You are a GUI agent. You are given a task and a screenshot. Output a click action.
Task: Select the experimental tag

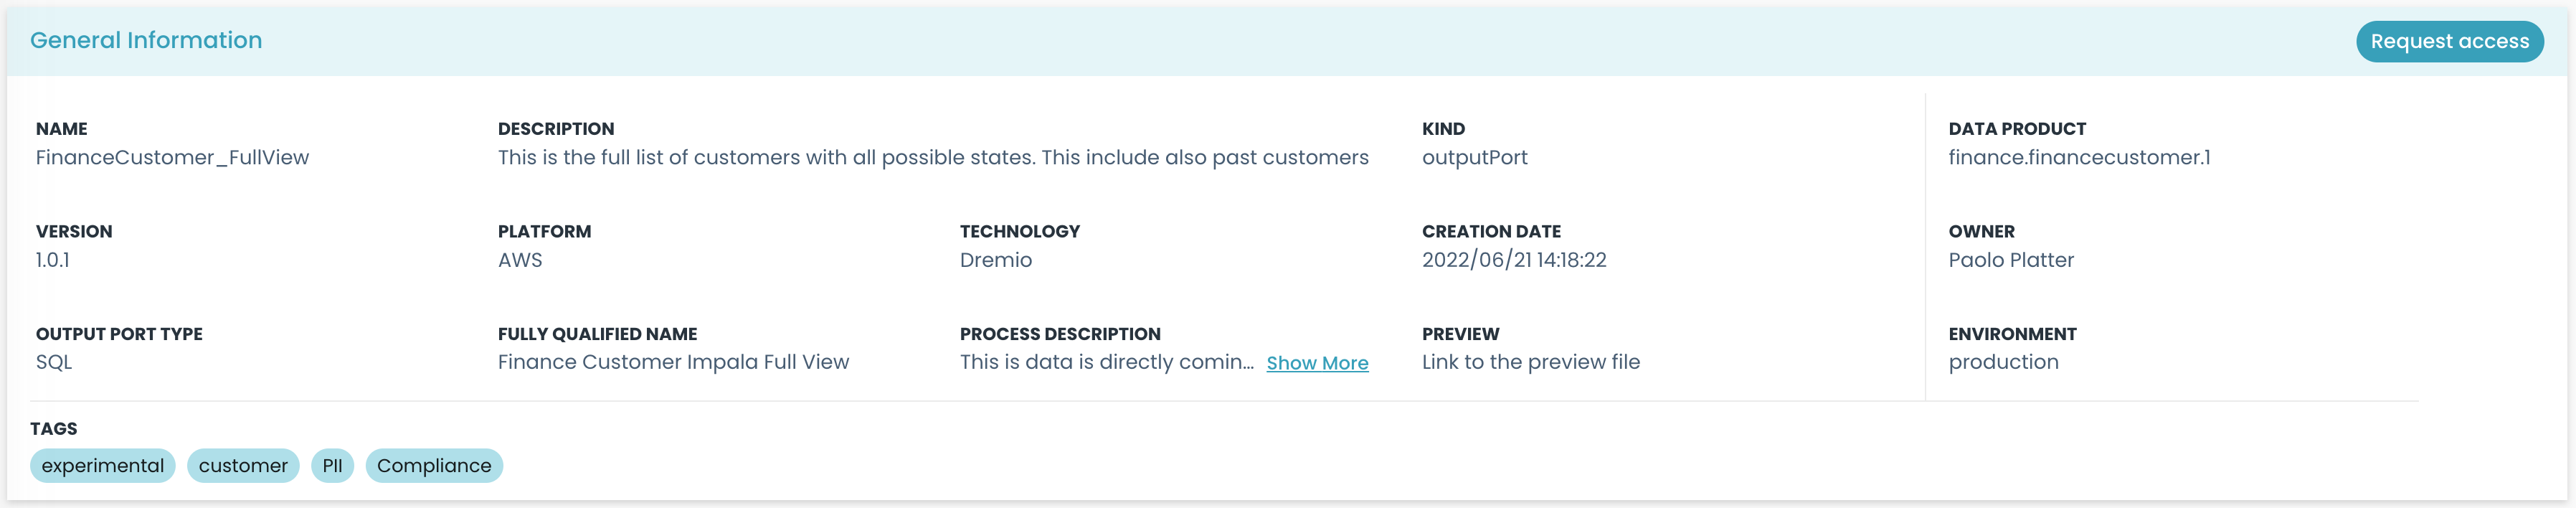[x=101, y=465]
